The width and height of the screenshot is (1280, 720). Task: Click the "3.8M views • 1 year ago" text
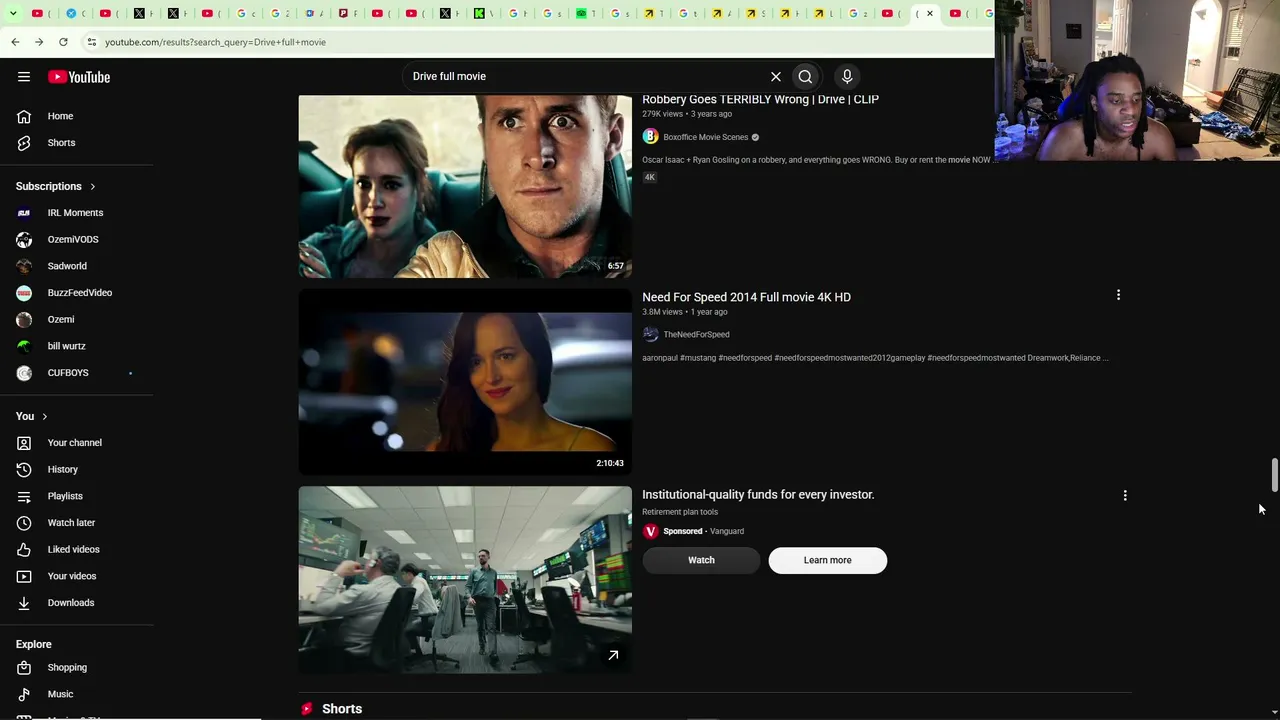(x=684, y=312)
